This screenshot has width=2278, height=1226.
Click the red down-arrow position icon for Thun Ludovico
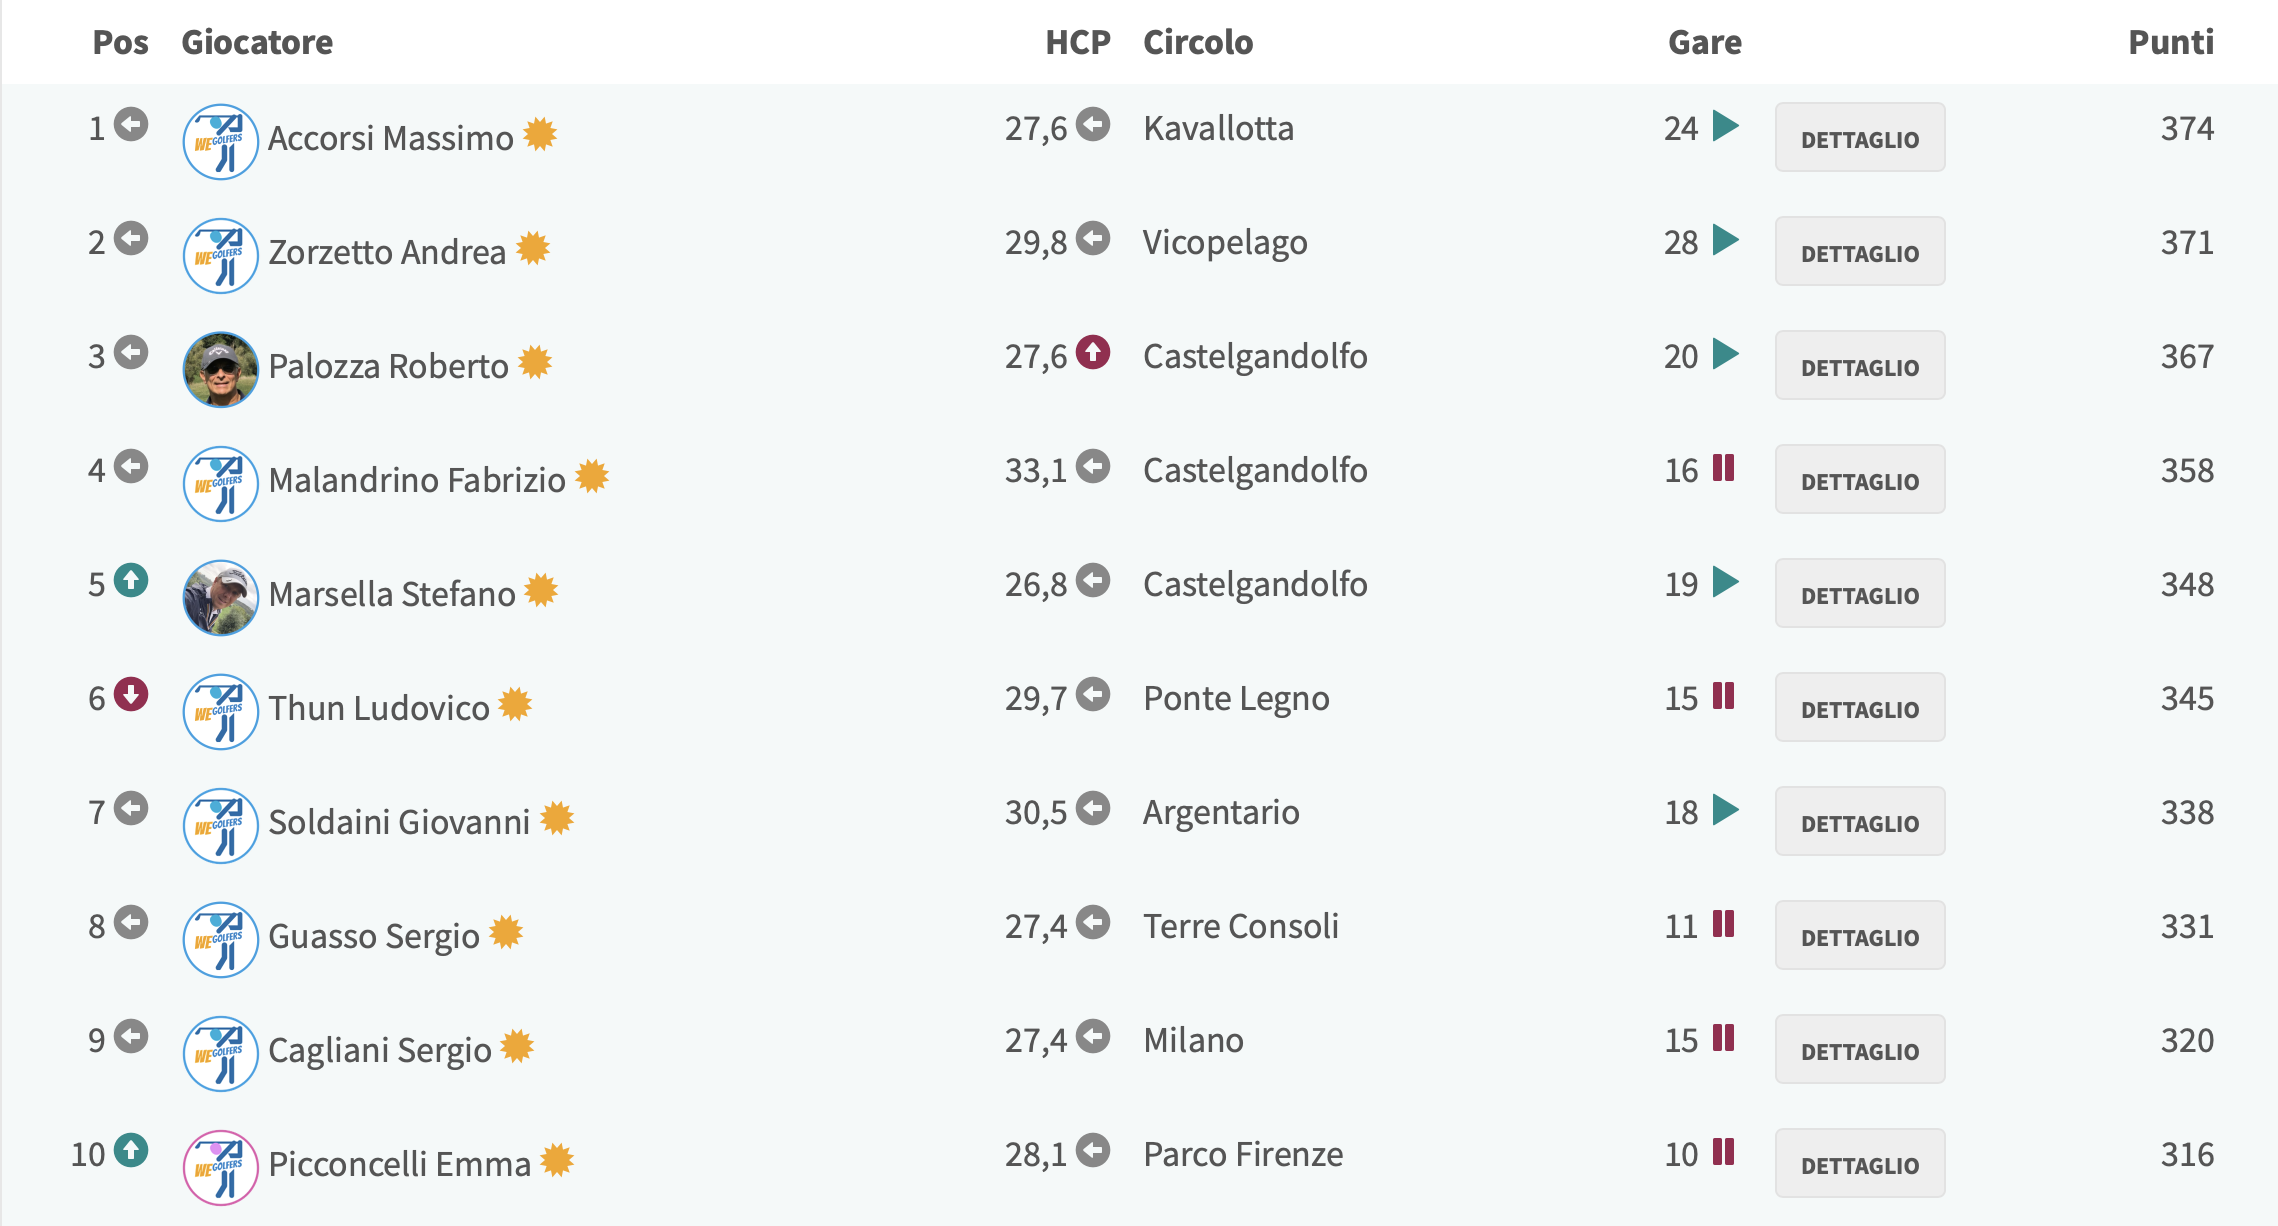point(131,695)
